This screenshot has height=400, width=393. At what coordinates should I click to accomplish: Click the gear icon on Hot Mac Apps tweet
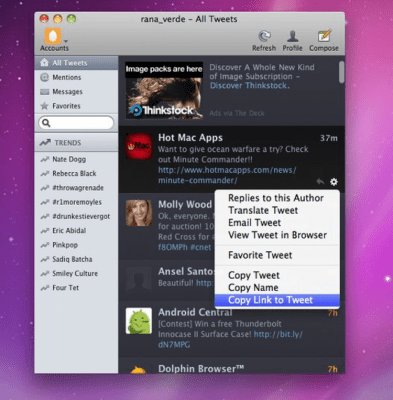(x=334, y=182)
